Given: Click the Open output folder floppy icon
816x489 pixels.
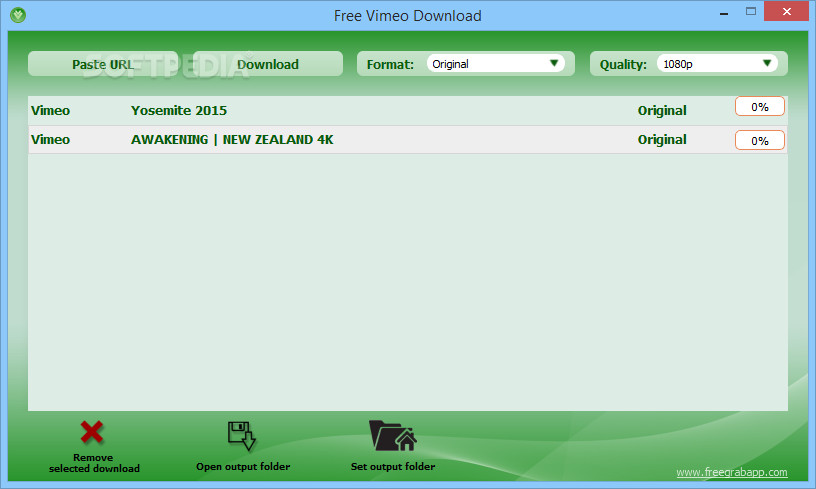Looking at the screenshot, I should coord(242,435).
